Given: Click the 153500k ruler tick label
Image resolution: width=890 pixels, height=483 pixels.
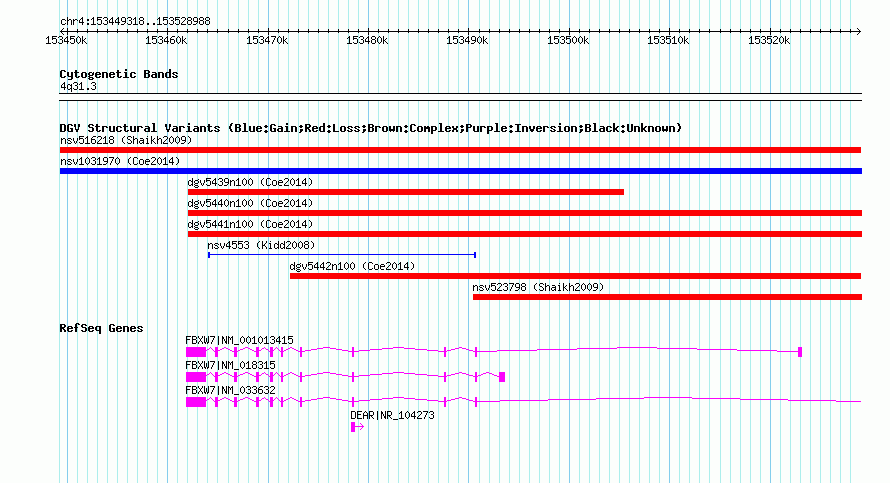Looking at the screenshot, I should (x=568, y=40).
